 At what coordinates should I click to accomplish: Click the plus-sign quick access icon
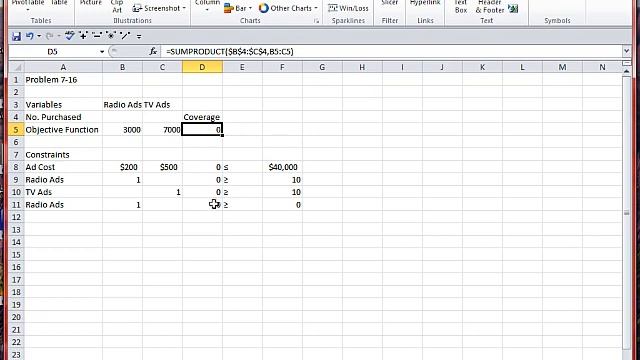click(83, 36)
